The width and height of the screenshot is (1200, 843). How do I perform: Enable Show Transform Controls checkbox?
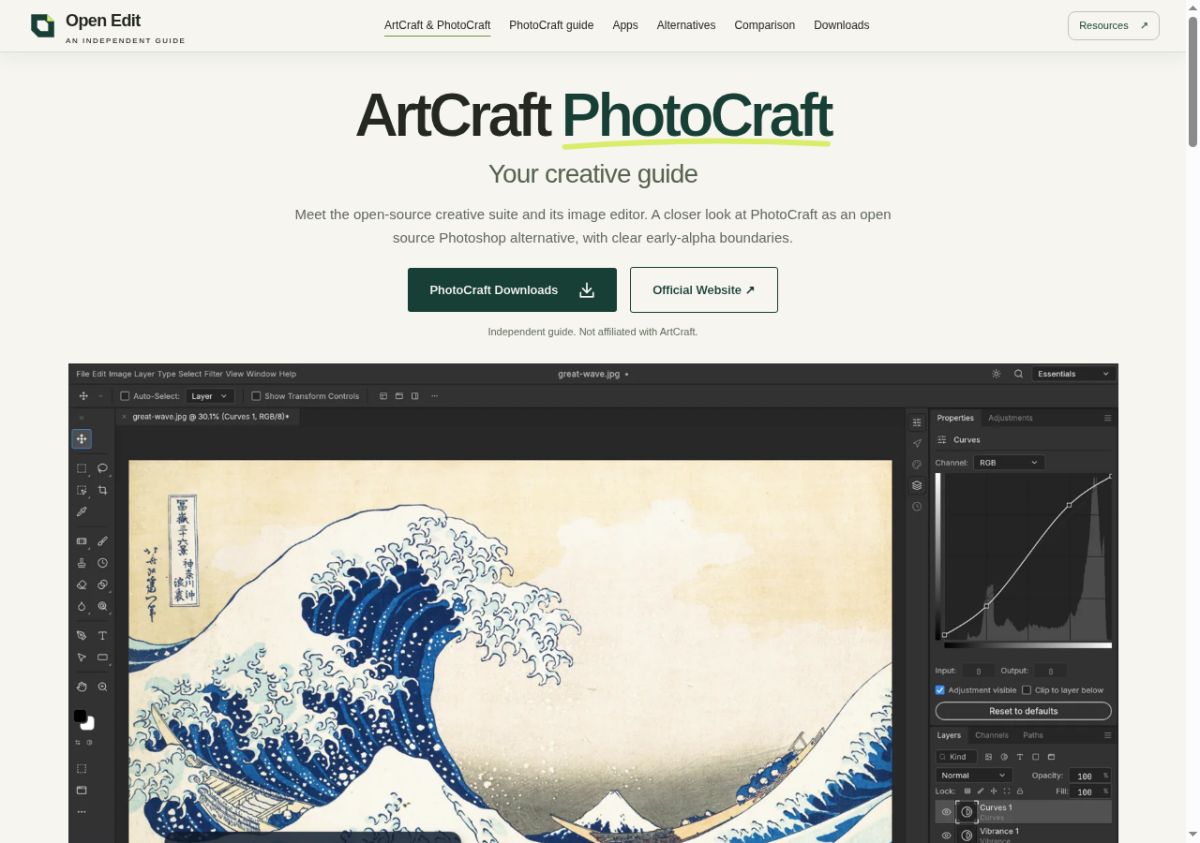(256, 396)
